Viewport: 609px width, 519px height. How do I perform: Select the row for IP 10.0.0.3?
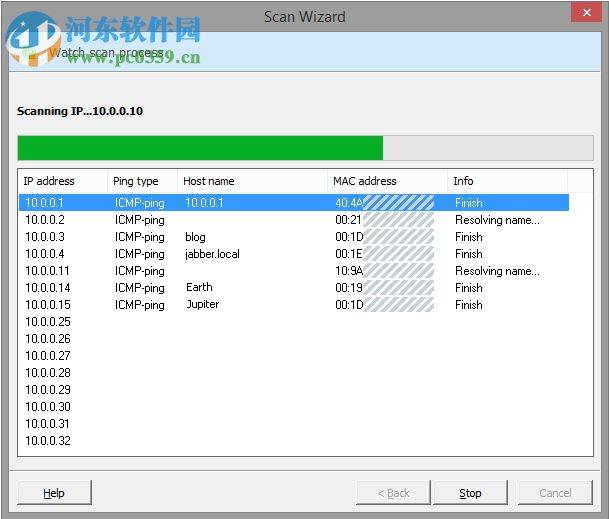coord(294,237)
